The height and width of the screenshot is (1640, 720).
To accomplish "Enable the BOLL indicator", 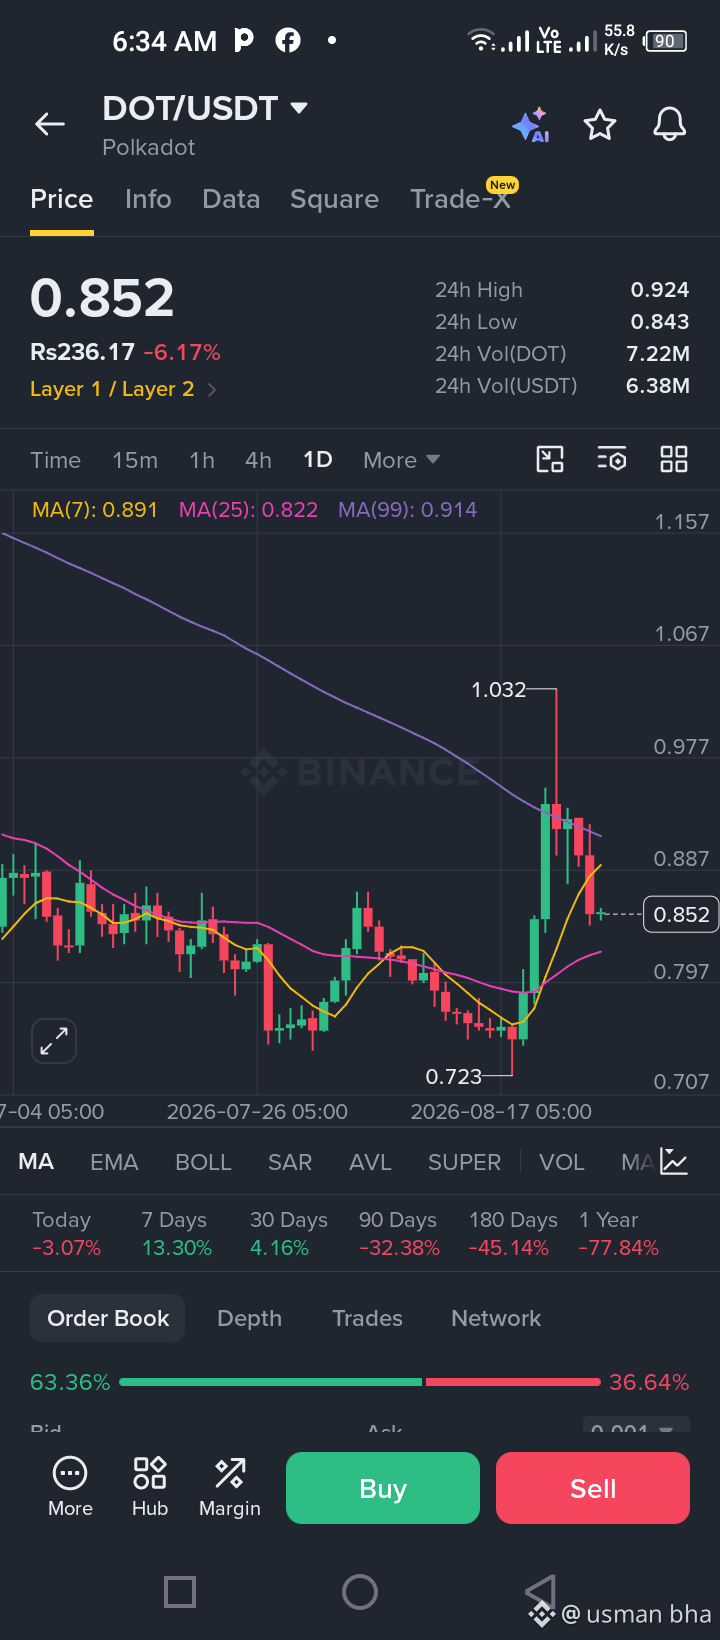I will click(203, 1162).
